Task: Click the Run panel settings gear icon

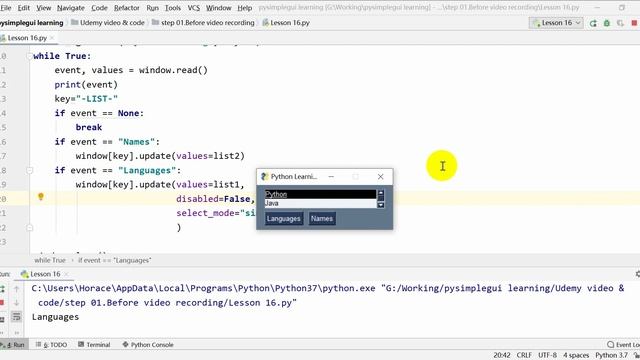Action: pos(638,274)
